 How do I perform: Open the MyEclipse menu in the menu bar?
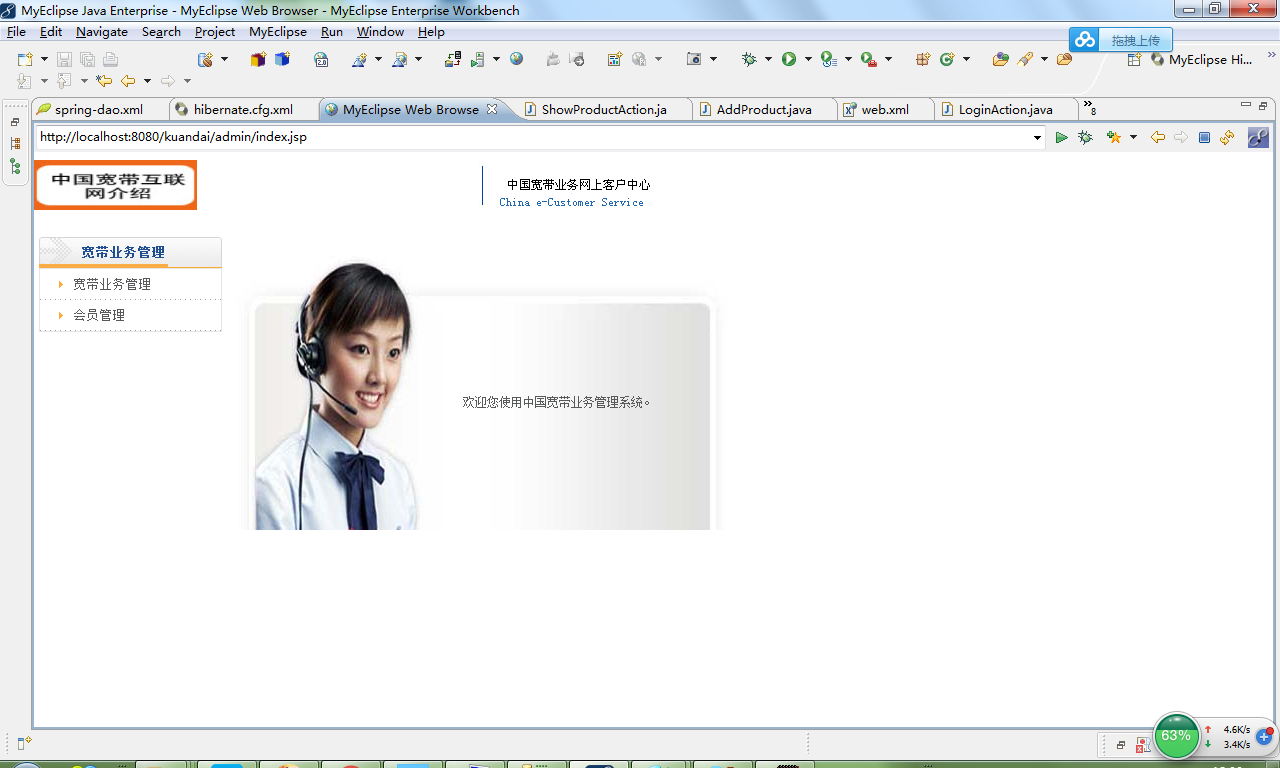[277, 31]
